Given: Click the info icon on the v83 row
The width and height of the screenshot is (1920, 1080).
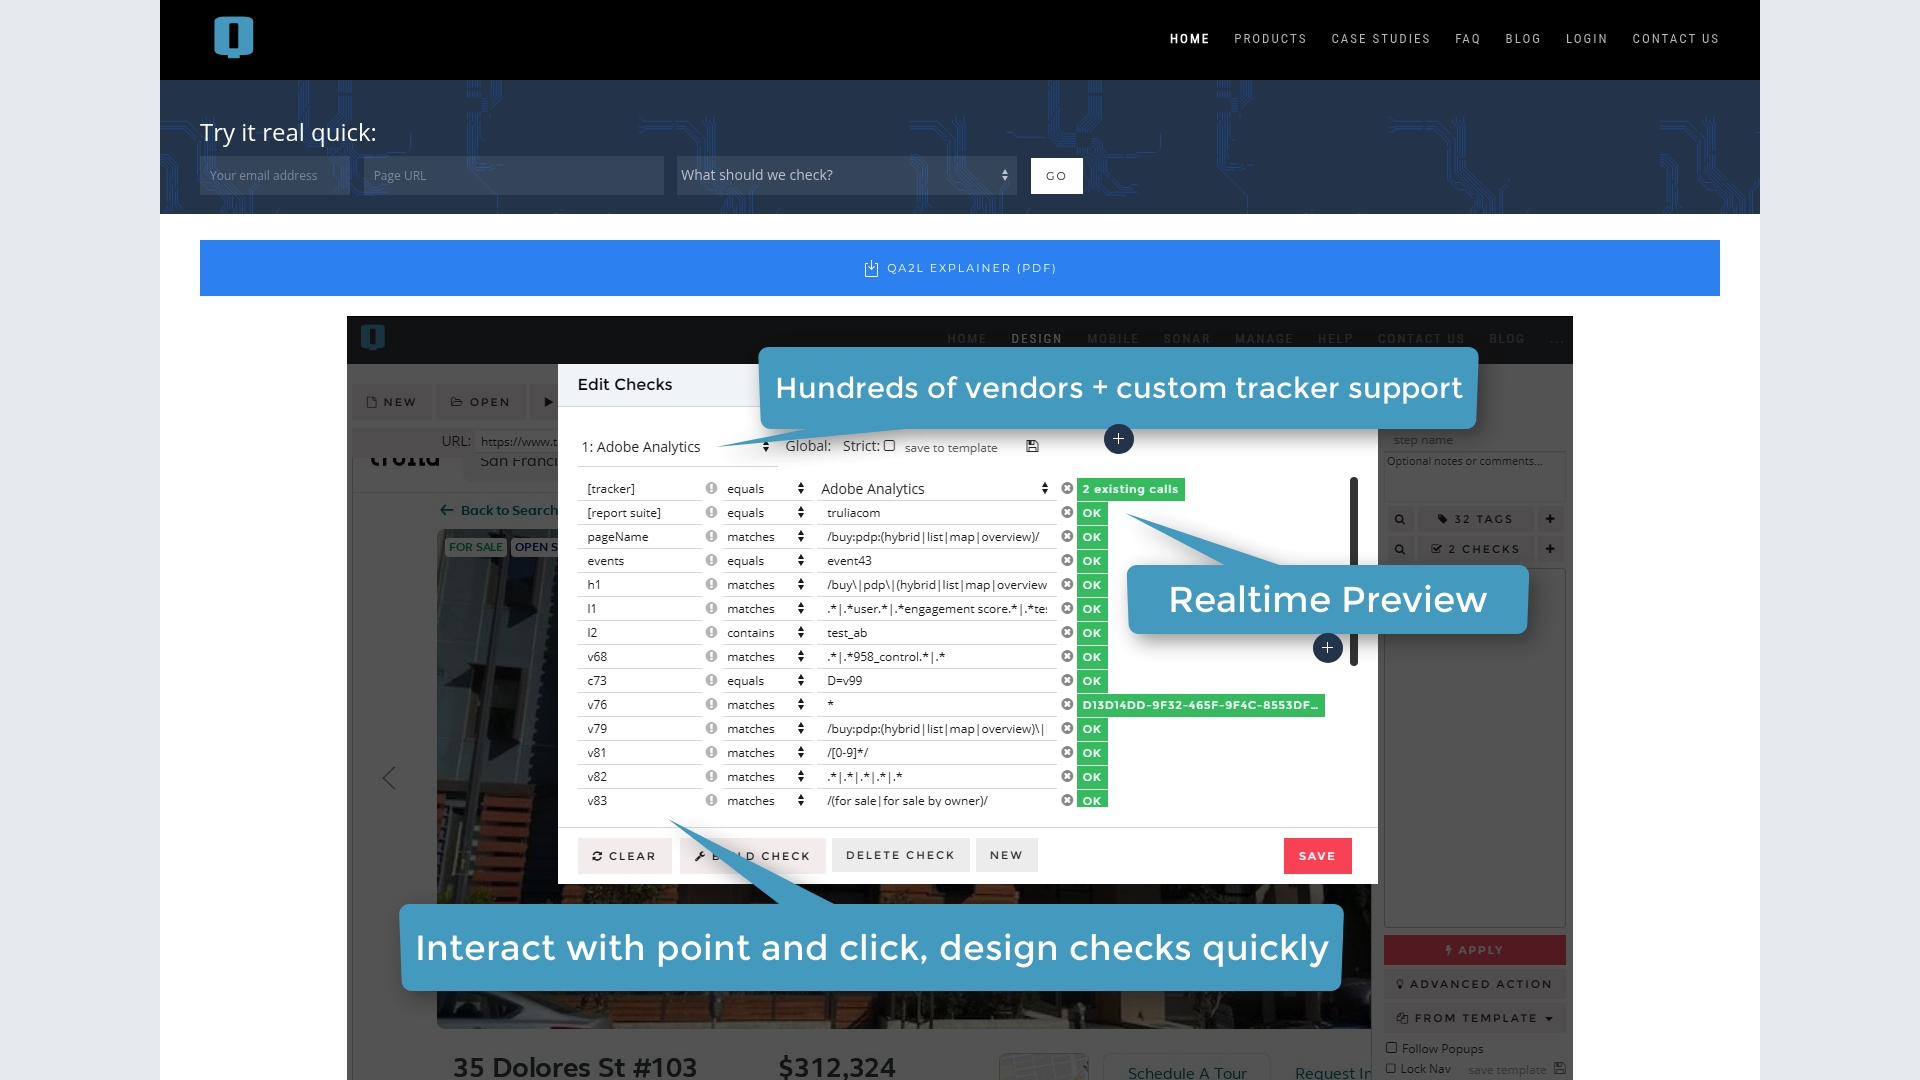Looking at the screenshot, I should point(711,801).
